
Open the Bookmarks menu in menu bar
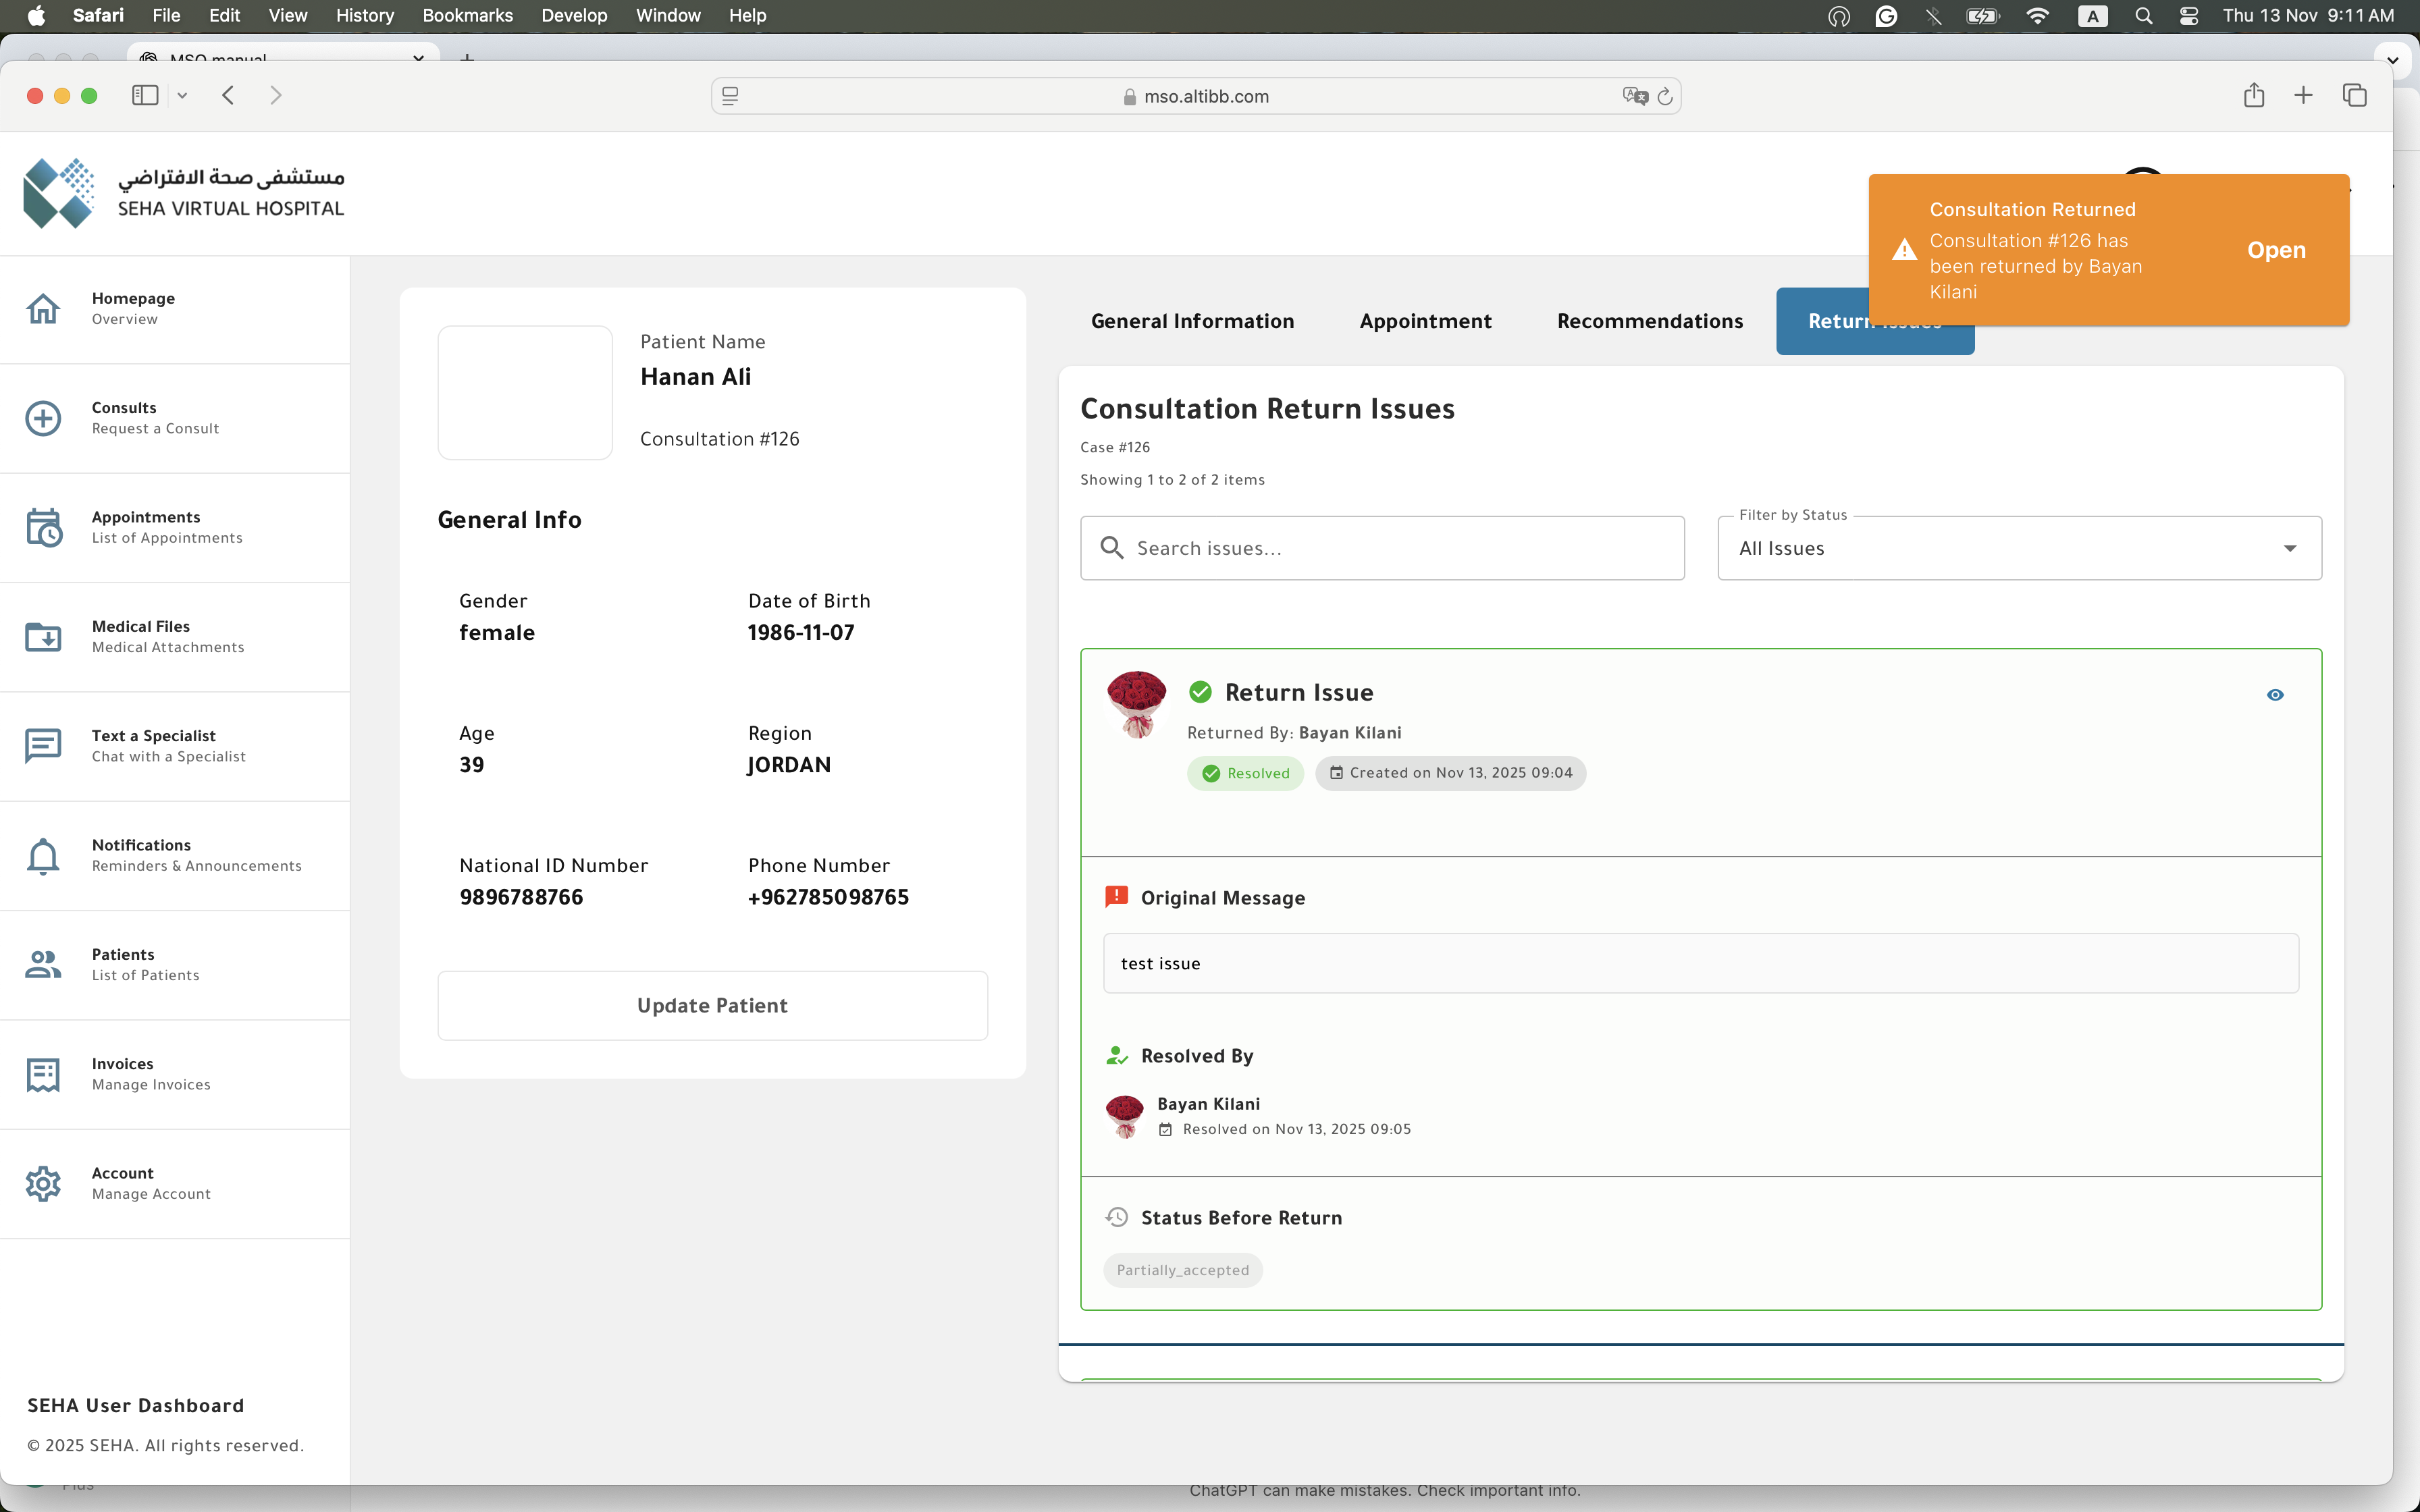(467, 15)
